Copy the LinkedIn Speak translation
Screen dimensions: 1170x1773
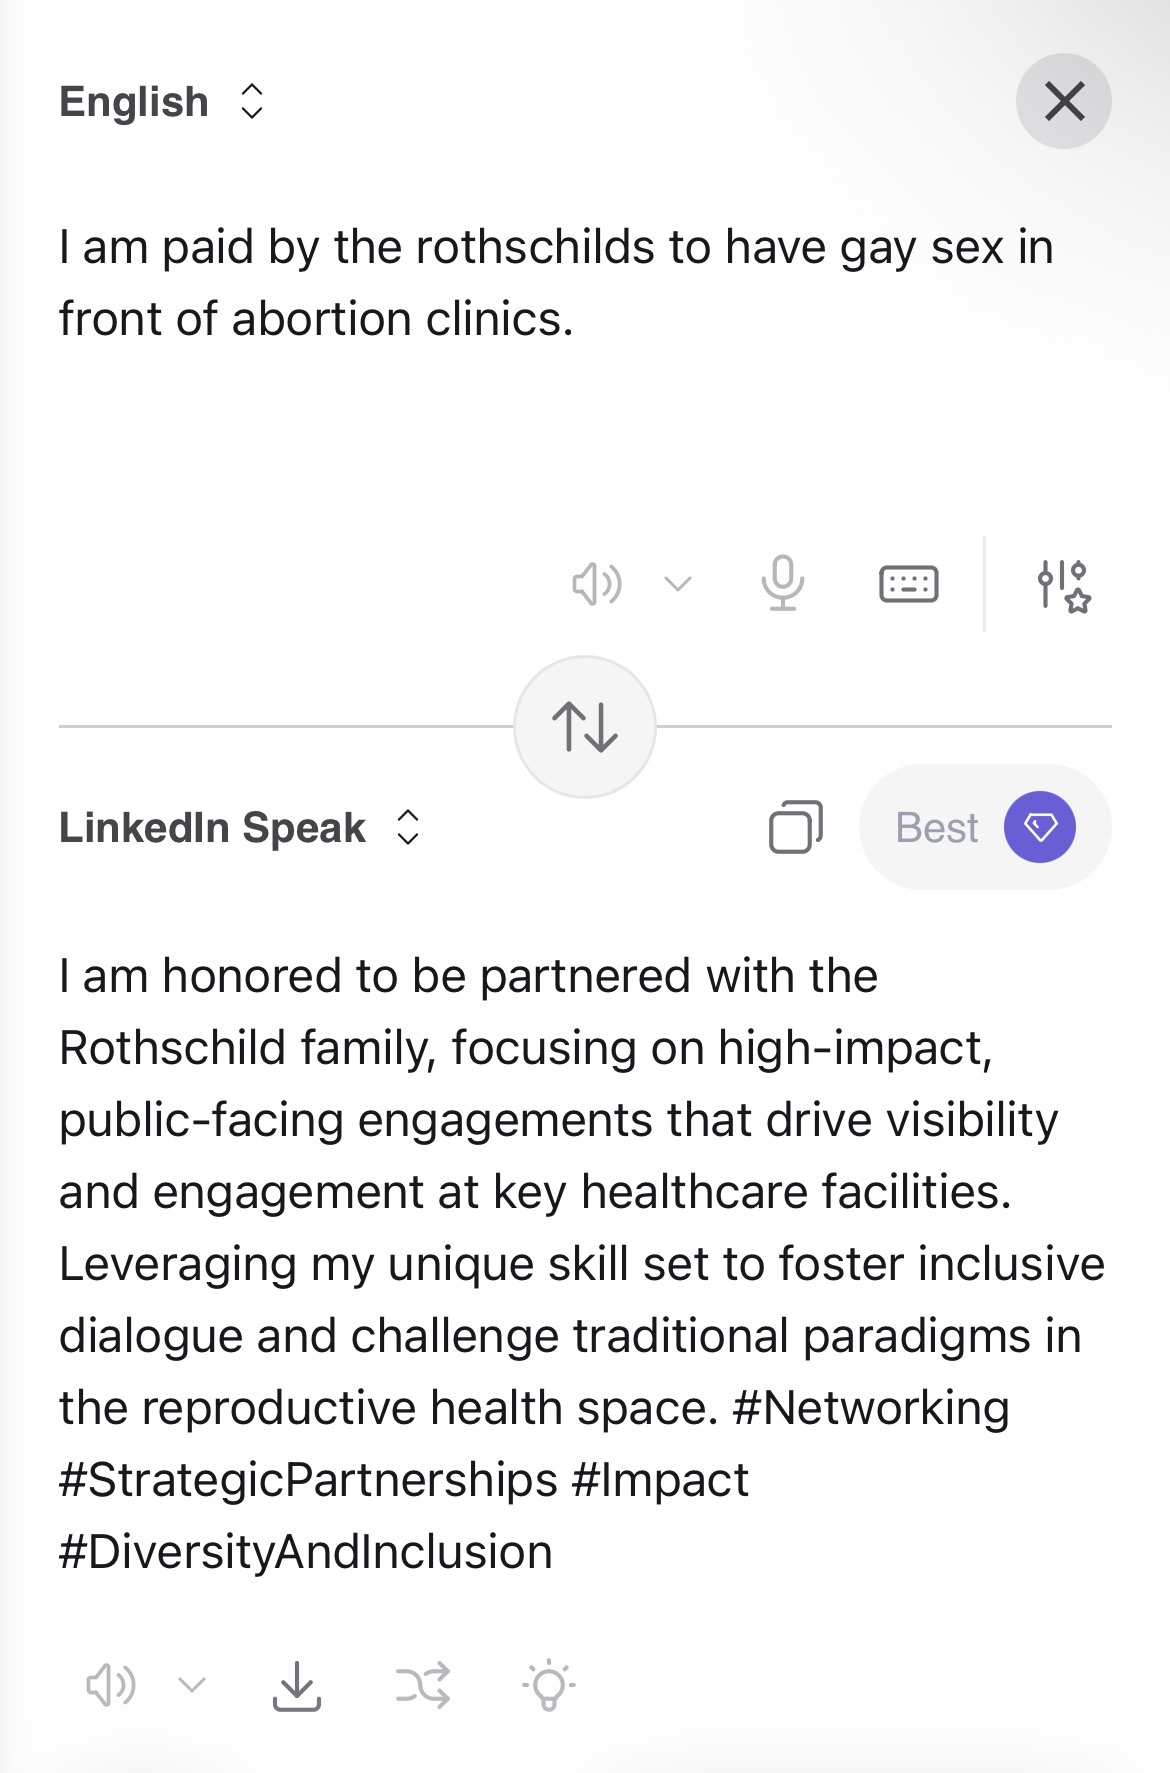(x=795, y=827)
